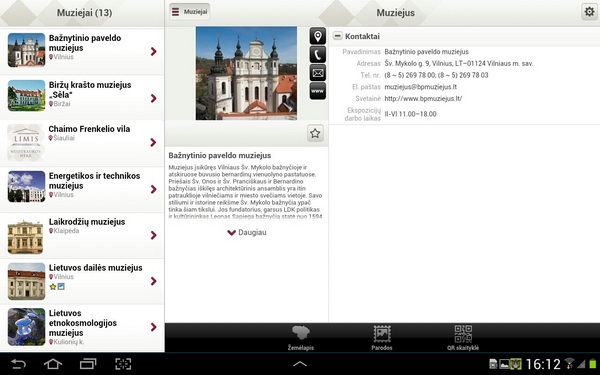Expand description with Daugiau
Screen dimensions: 600x375
247,232
